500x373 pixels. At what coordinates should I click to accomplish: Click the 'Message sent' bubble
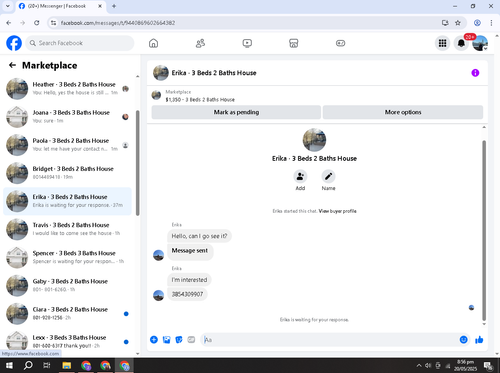point(190,251)
